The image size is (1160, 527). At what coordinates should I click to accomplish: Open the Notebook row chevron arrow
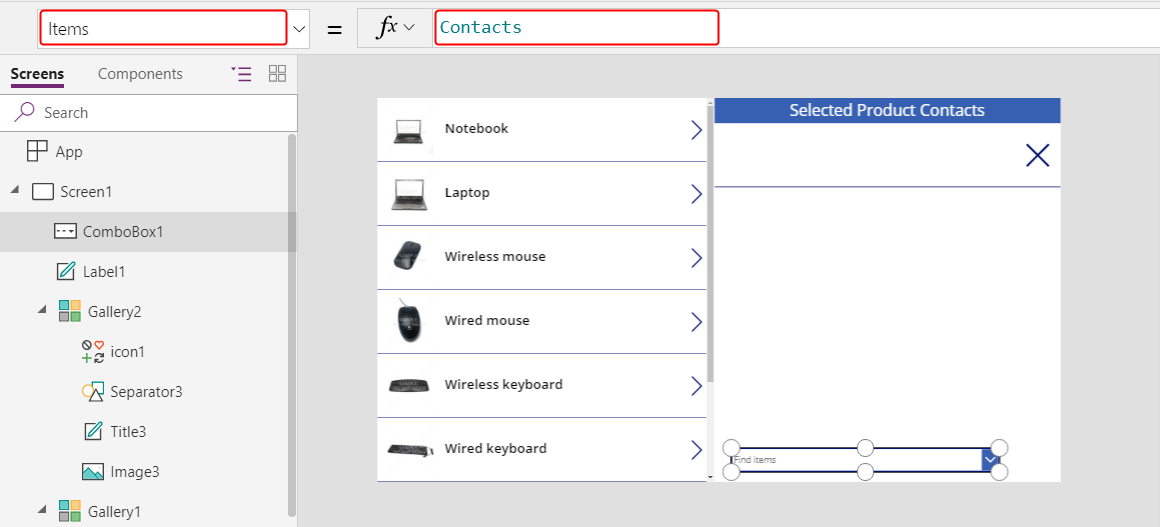696,130
